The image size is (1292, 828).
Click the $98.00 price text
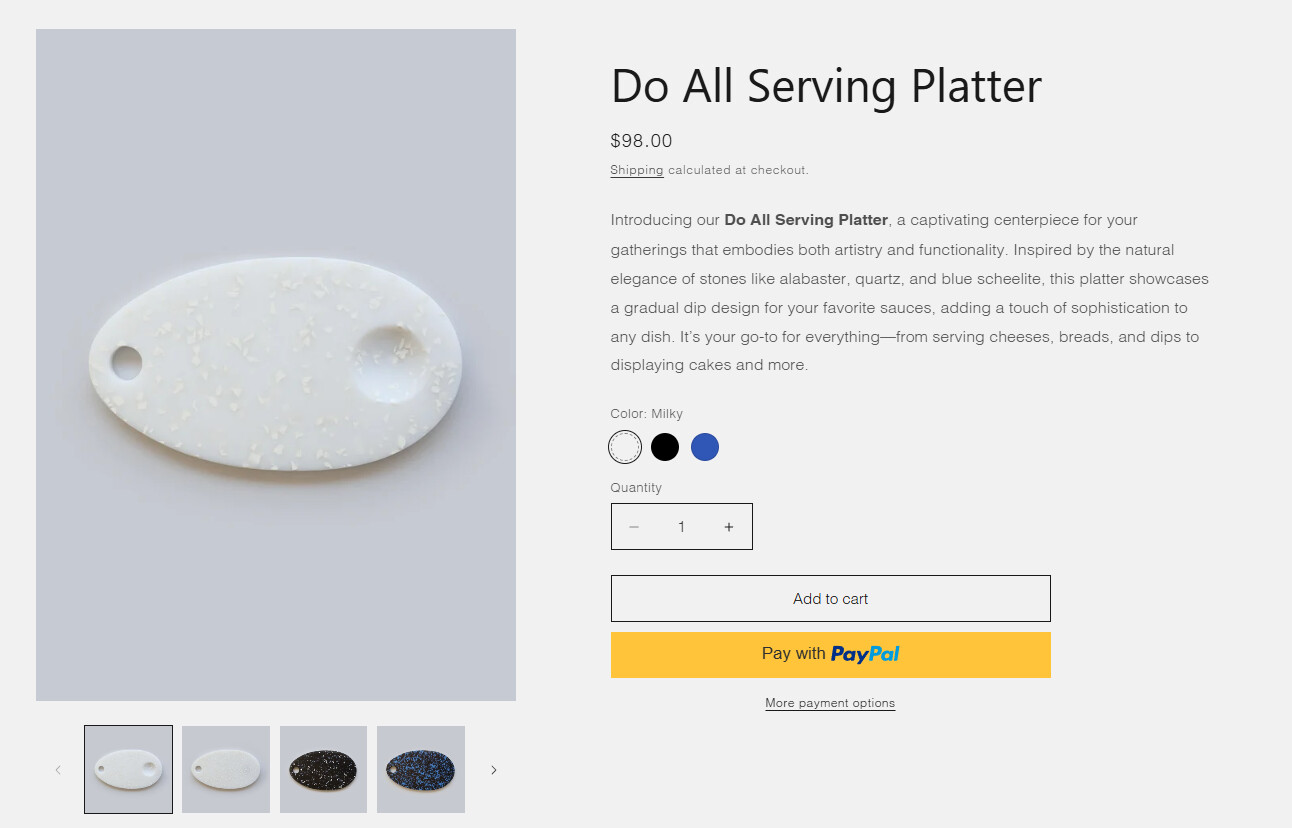click(641, 141)
